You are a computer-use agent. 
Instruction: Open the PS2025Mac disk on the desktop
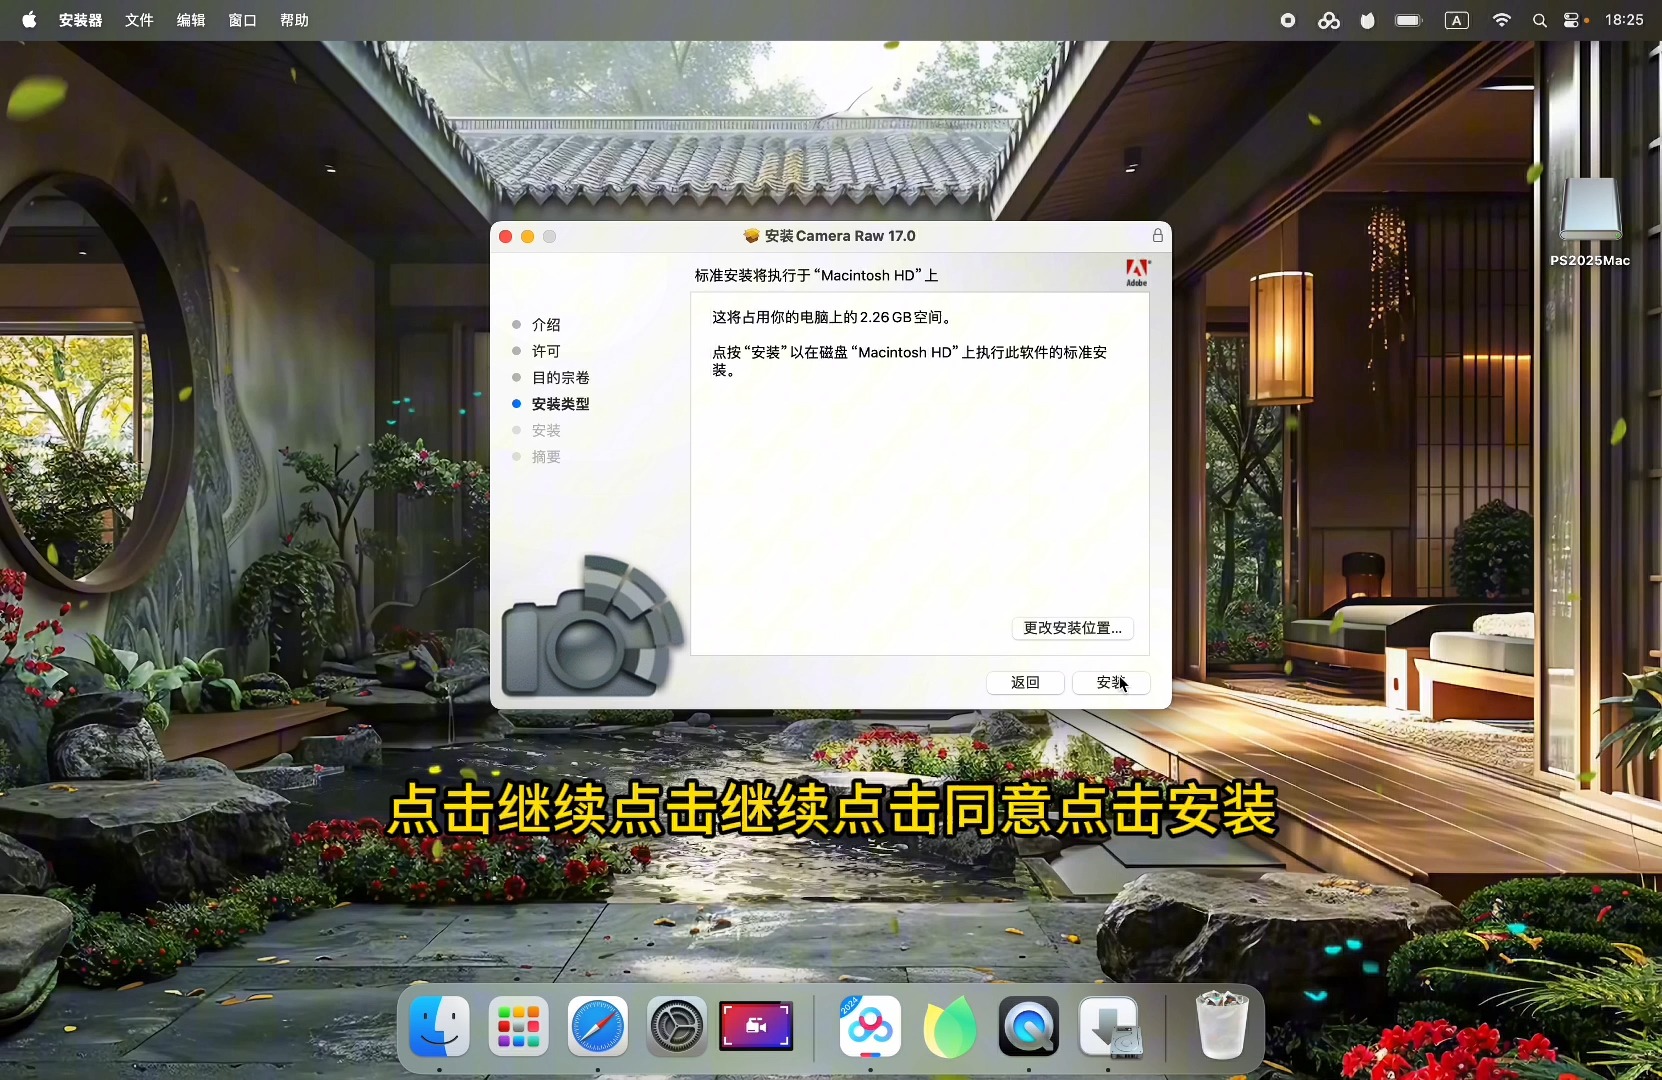click(x=1590, y=221)
